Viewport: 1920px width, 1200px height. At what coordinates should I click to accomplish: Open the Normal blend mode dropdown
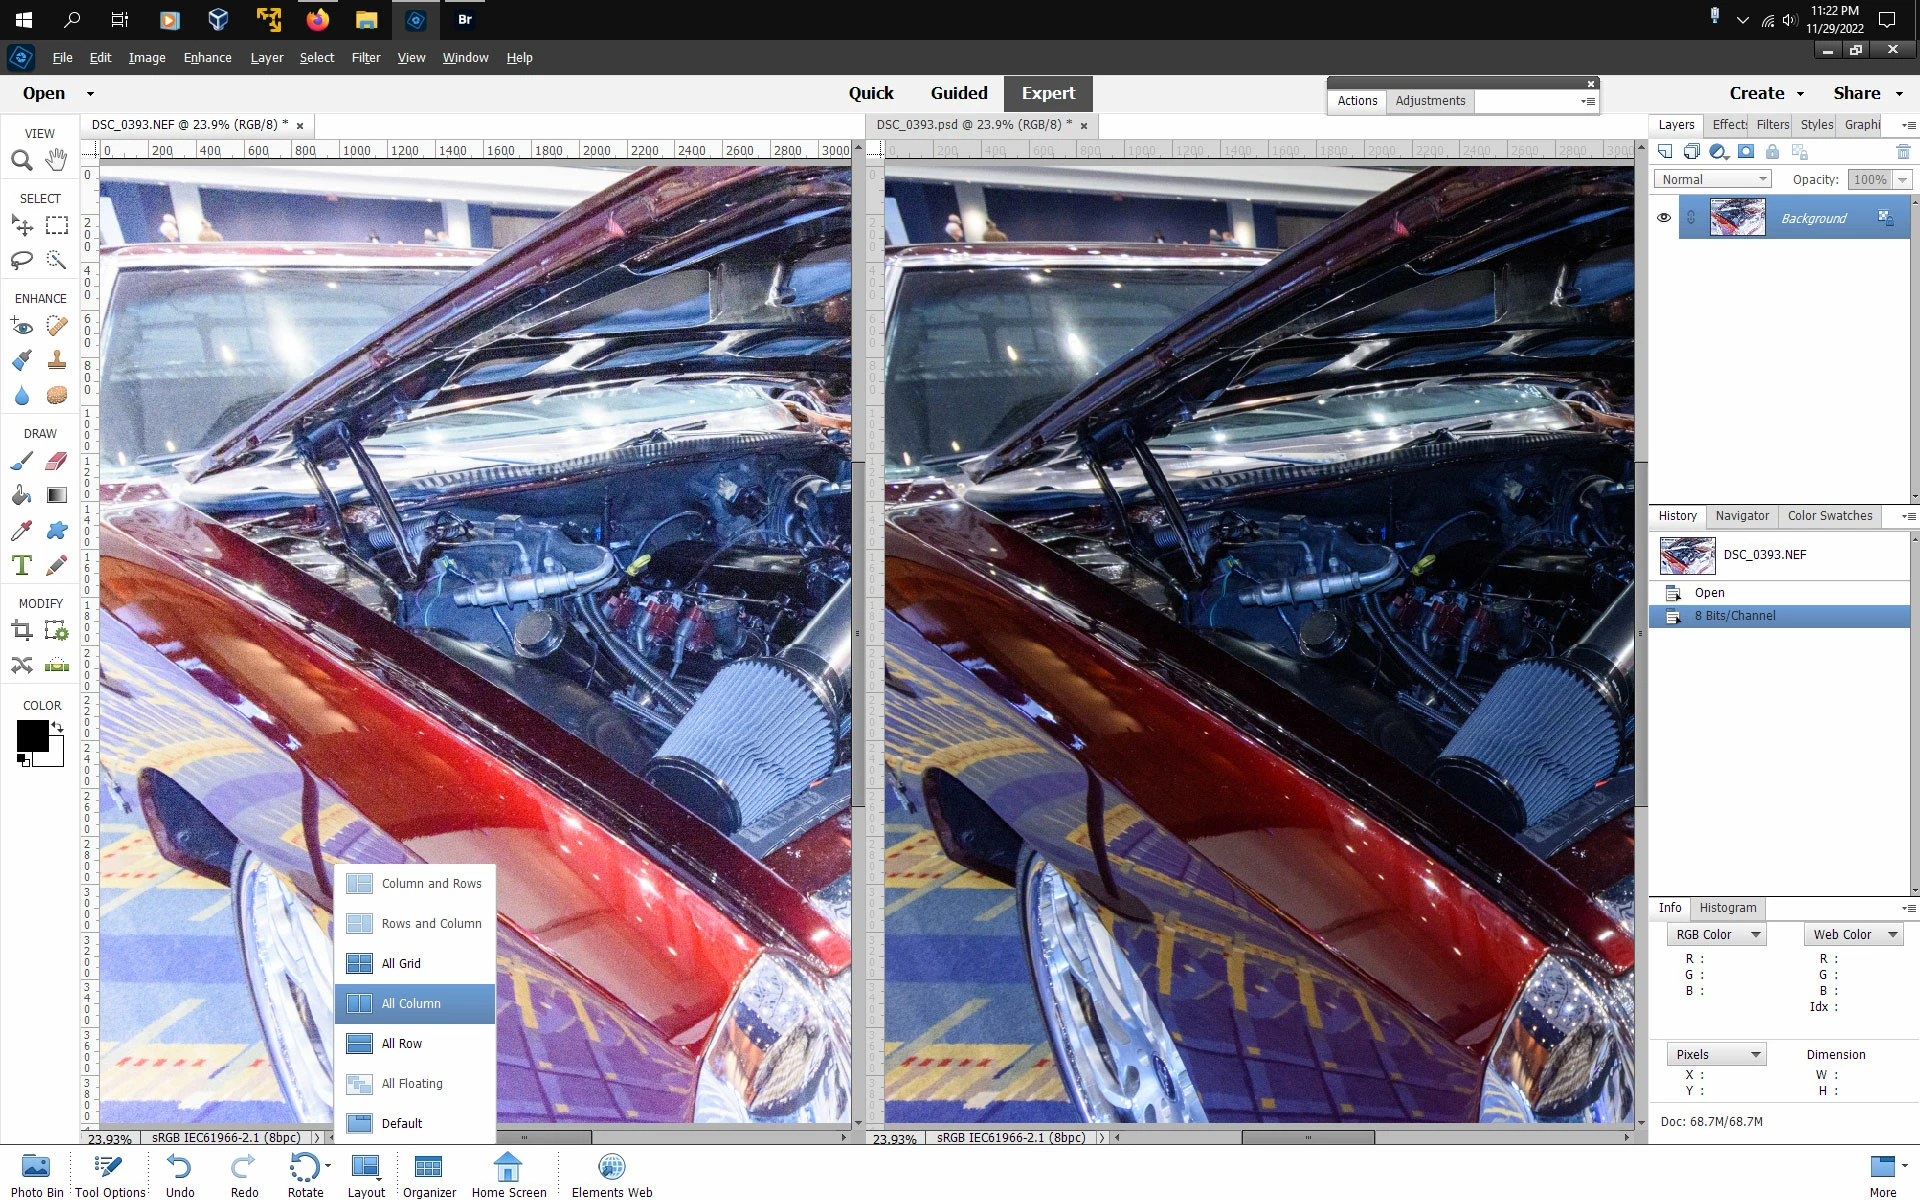tap(1714, 180)
